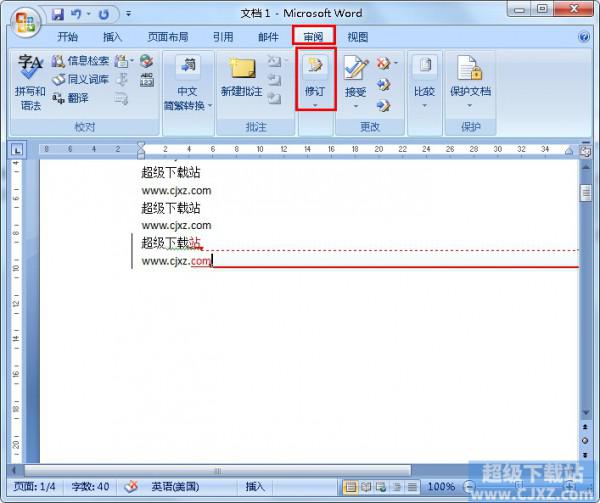The image size is (600, 503).
Task: Expand the 接受 dropdown arrow
Action: (x=356, y=106)
